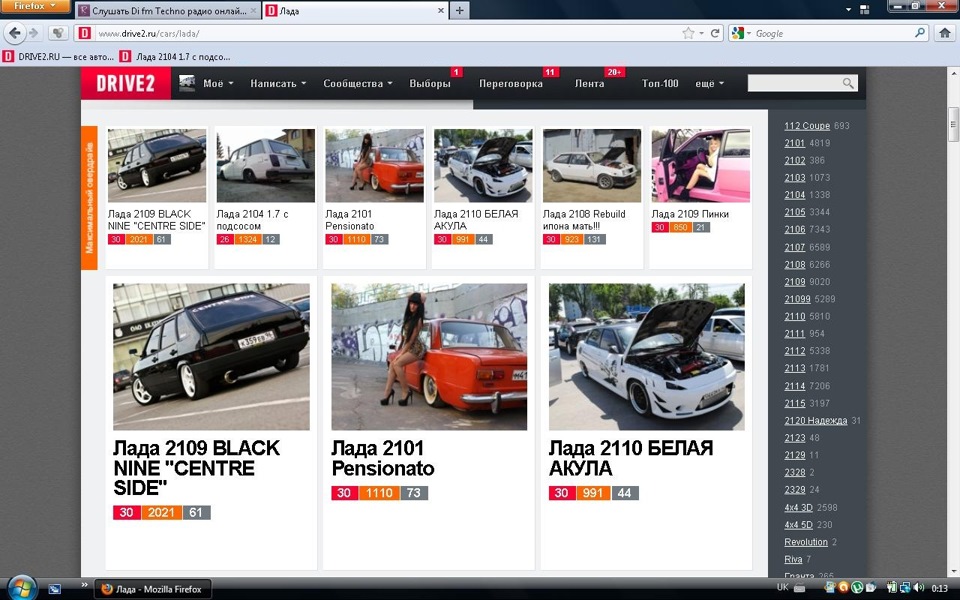This screenshot has height=600, width=960.
Task: Click small Лада 2104 1.7 с подсосом thumbnail
Action: 266,165
